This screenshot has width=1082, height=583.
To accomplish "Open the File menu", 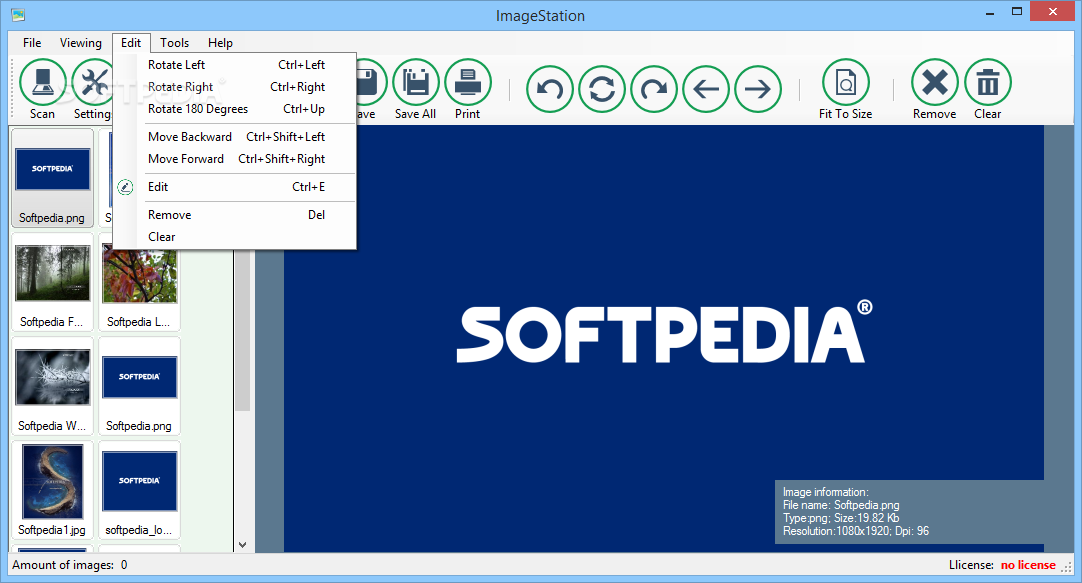I will [x=32, y=43].
